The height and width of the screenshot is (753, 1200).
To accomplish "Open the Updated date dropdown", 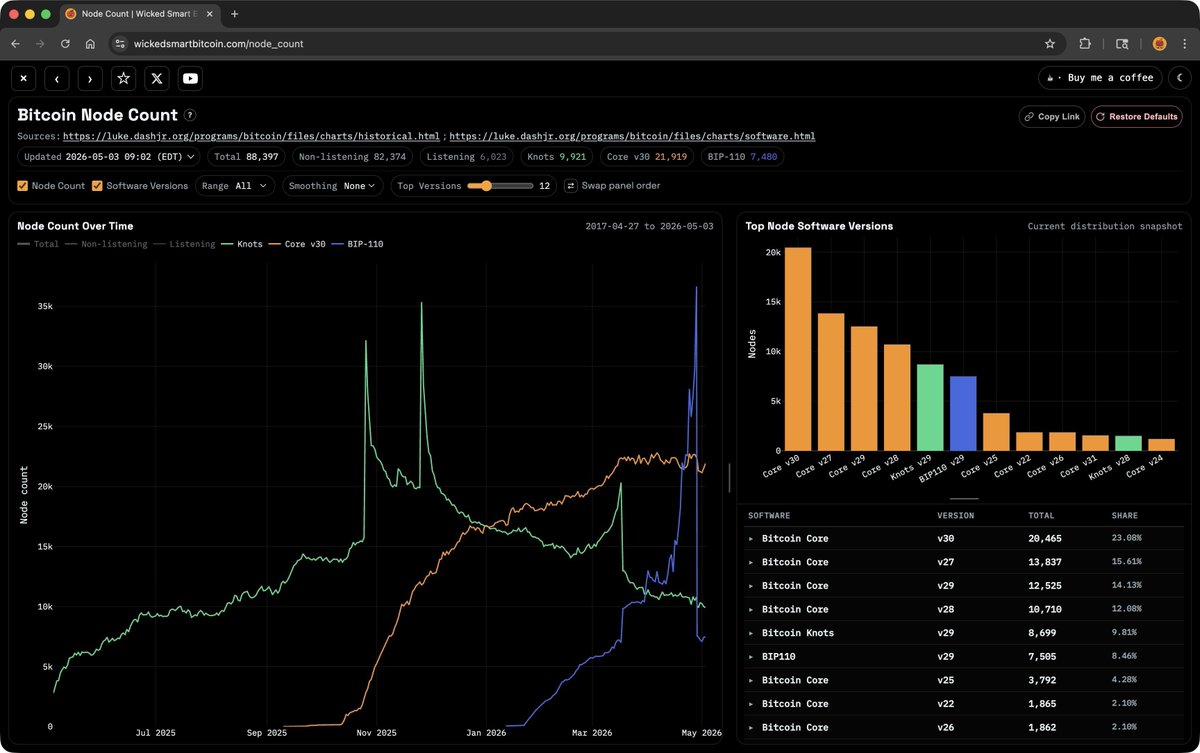I will point(110,157).
